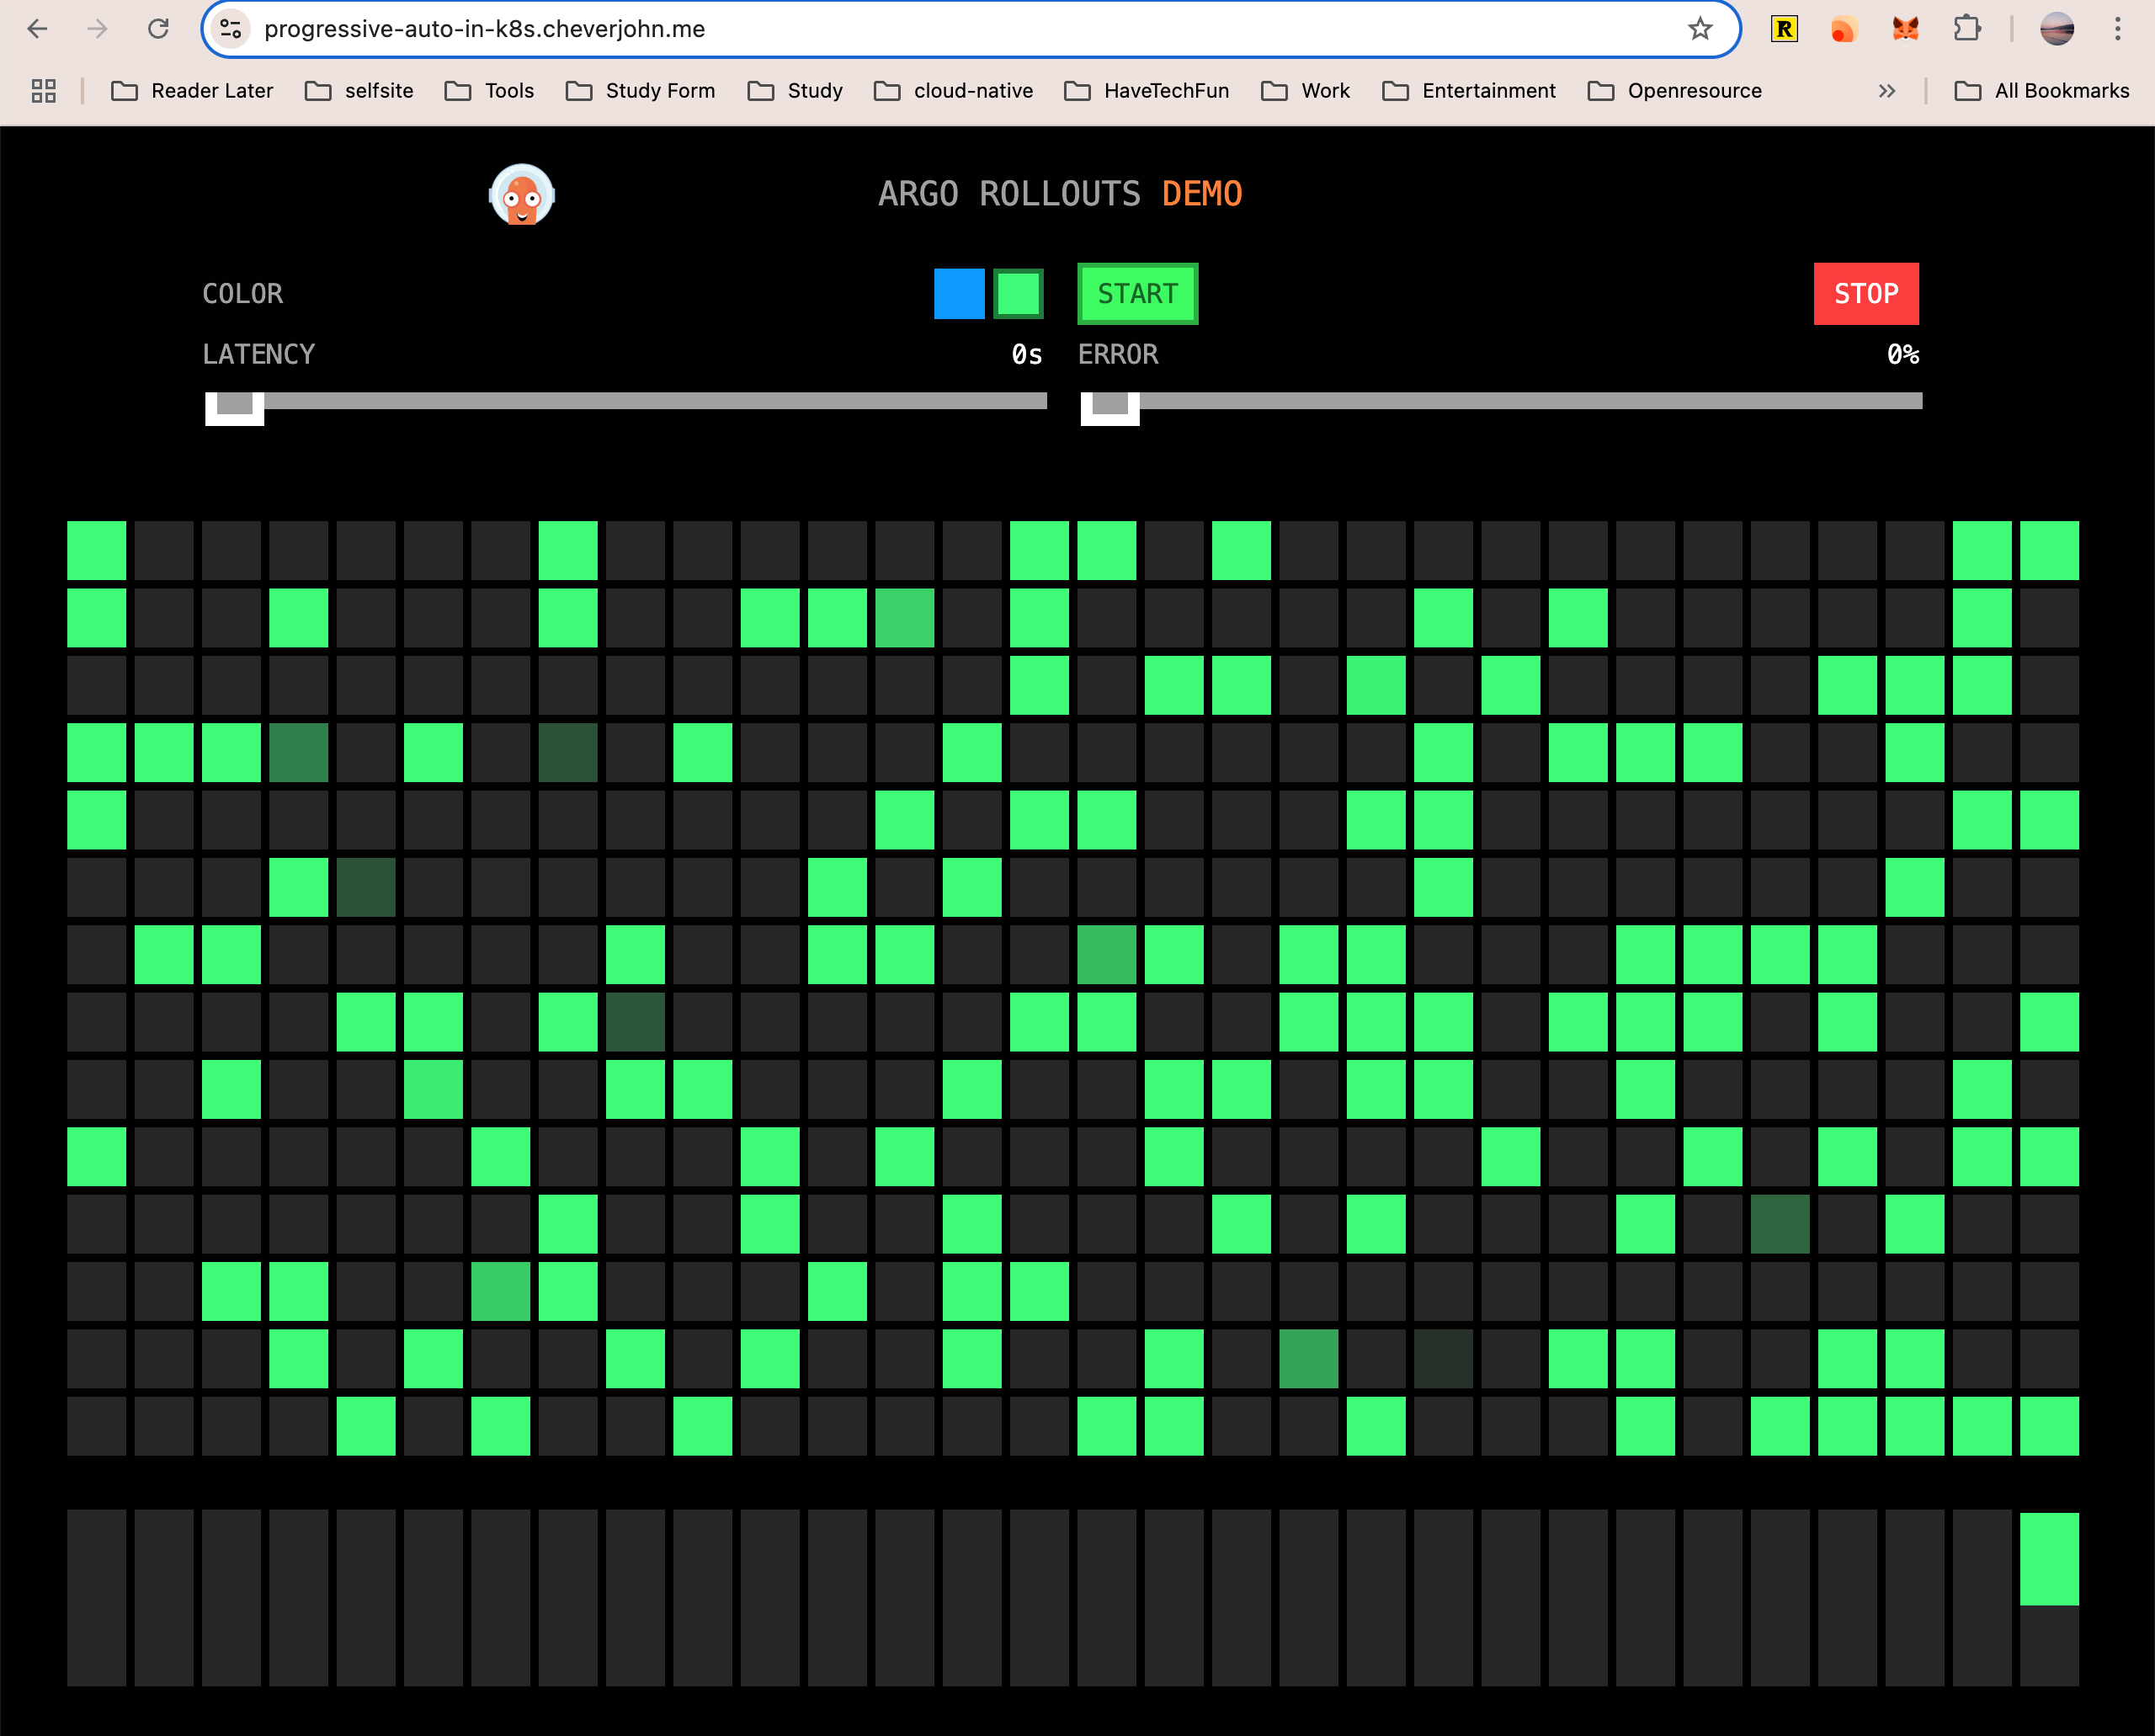Click the green START button
Image resolution: width=2155 pixels, height=1736 pixels.
point(1137,294)
